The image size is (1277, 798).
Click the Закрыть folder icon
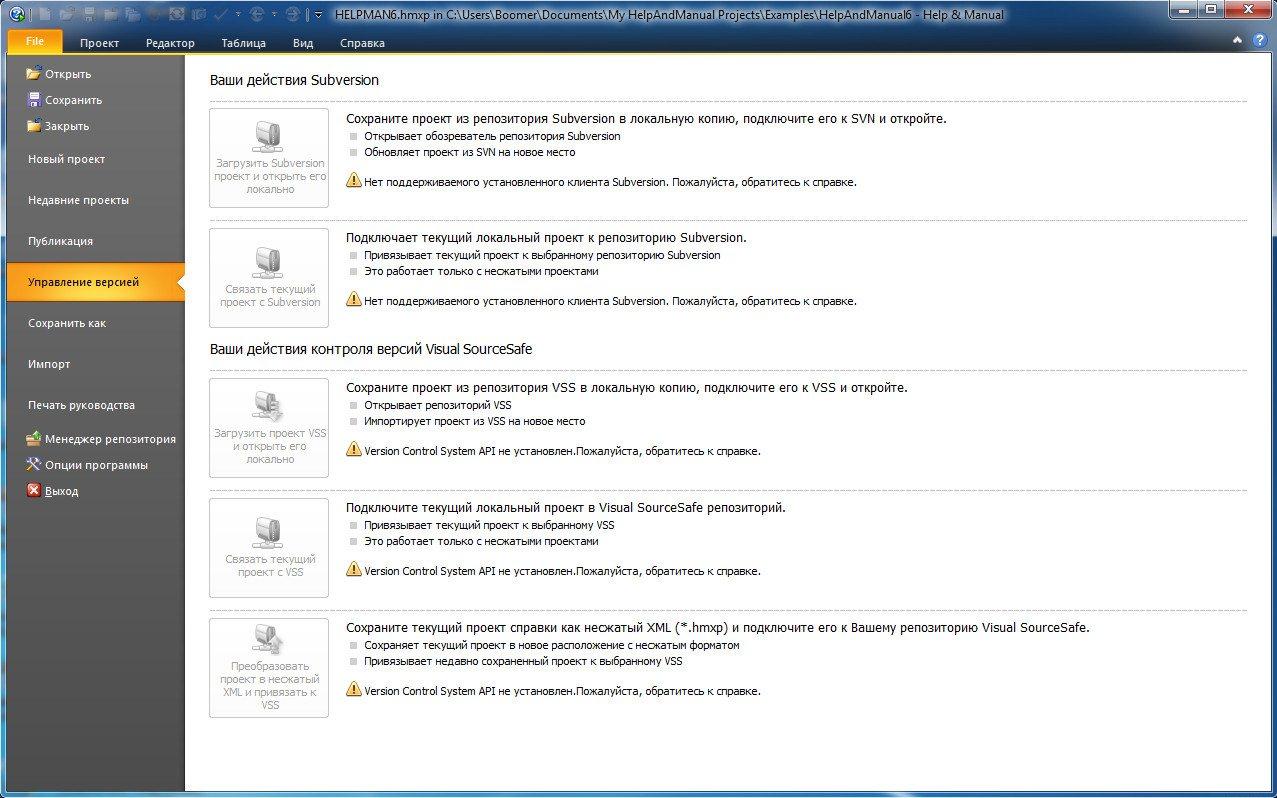(x=34, y=126)
